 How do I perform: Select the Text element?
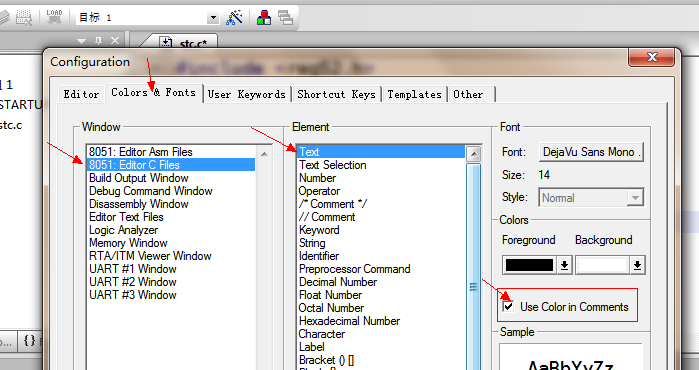[381, 152]
